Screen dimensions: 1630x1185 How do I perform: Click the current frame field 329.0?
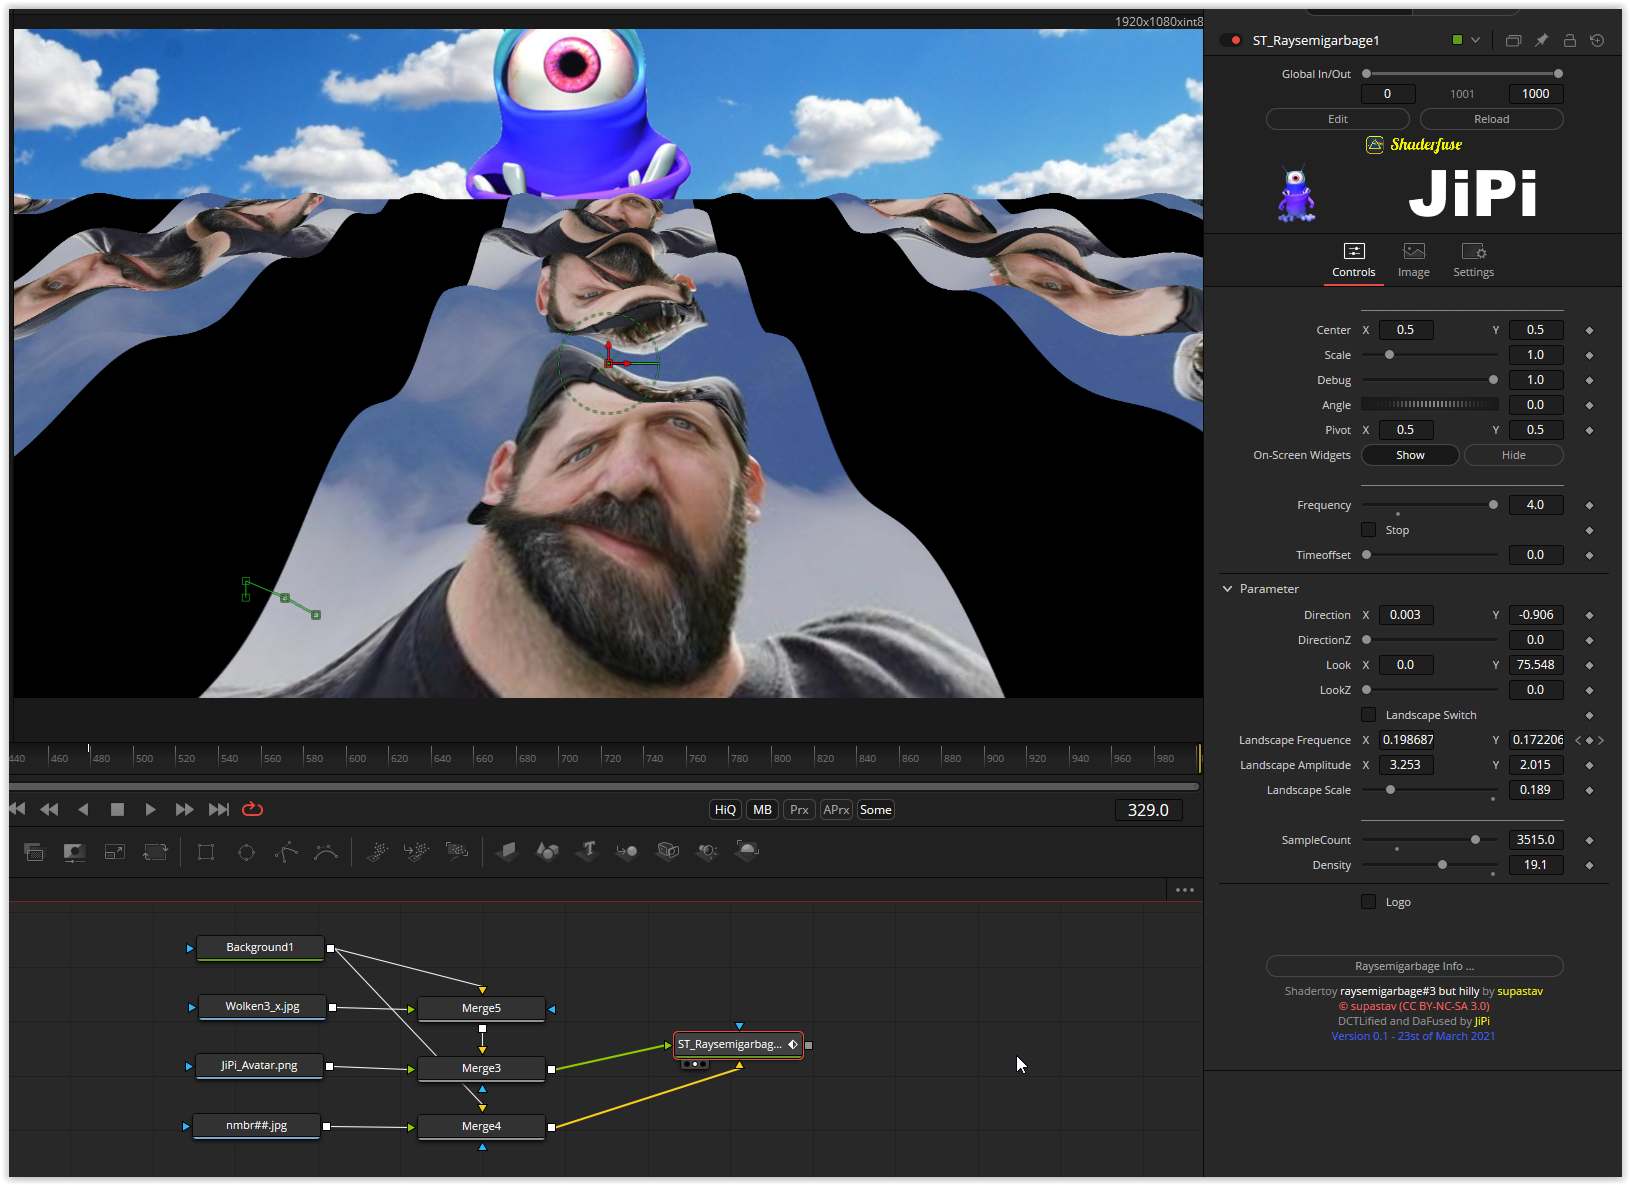point(1148,810)
